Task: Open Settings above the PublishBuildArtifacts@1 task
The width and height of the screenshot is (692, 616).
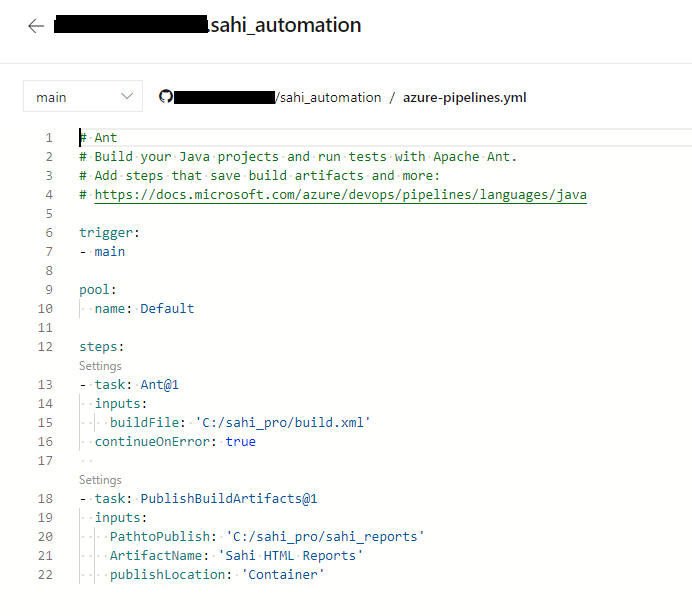Action: coord(100,480)
